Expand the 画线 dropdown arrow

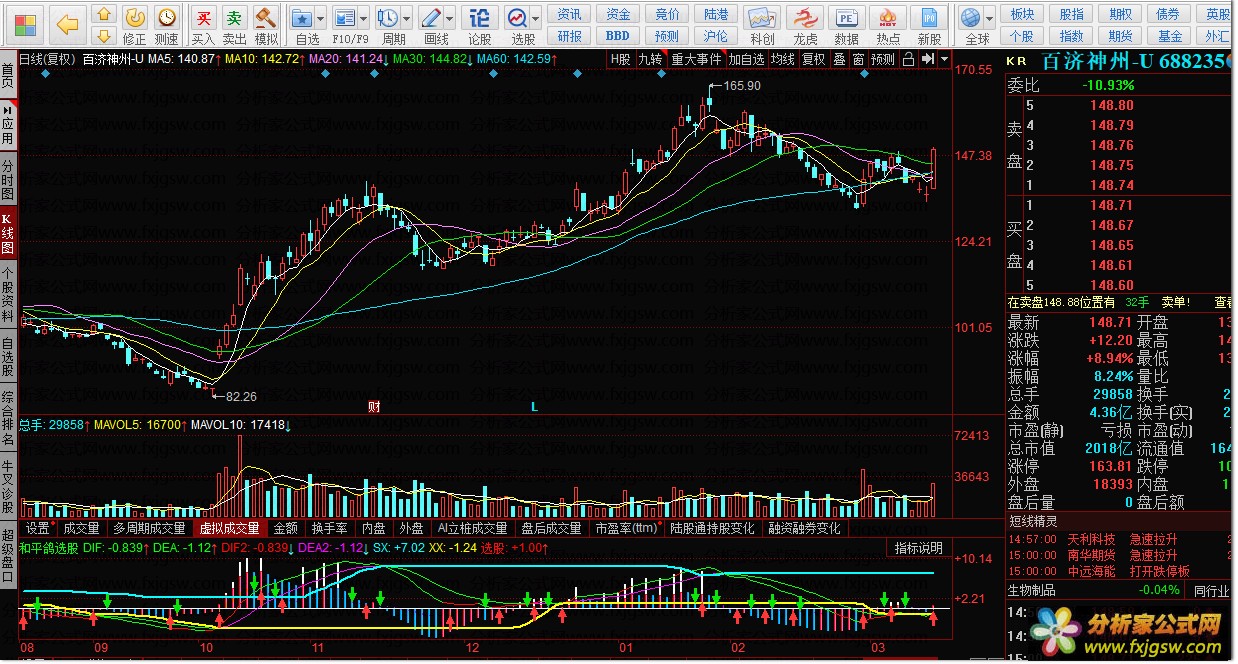[448, 18]
